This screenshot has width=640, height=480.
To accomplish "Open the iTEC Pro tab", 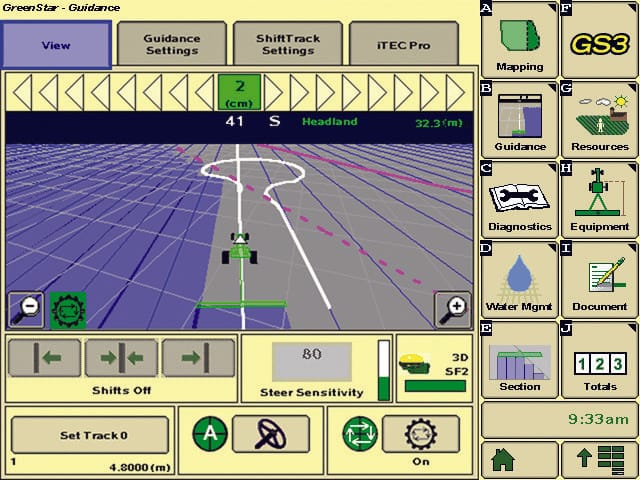I will tap(404, 44).
